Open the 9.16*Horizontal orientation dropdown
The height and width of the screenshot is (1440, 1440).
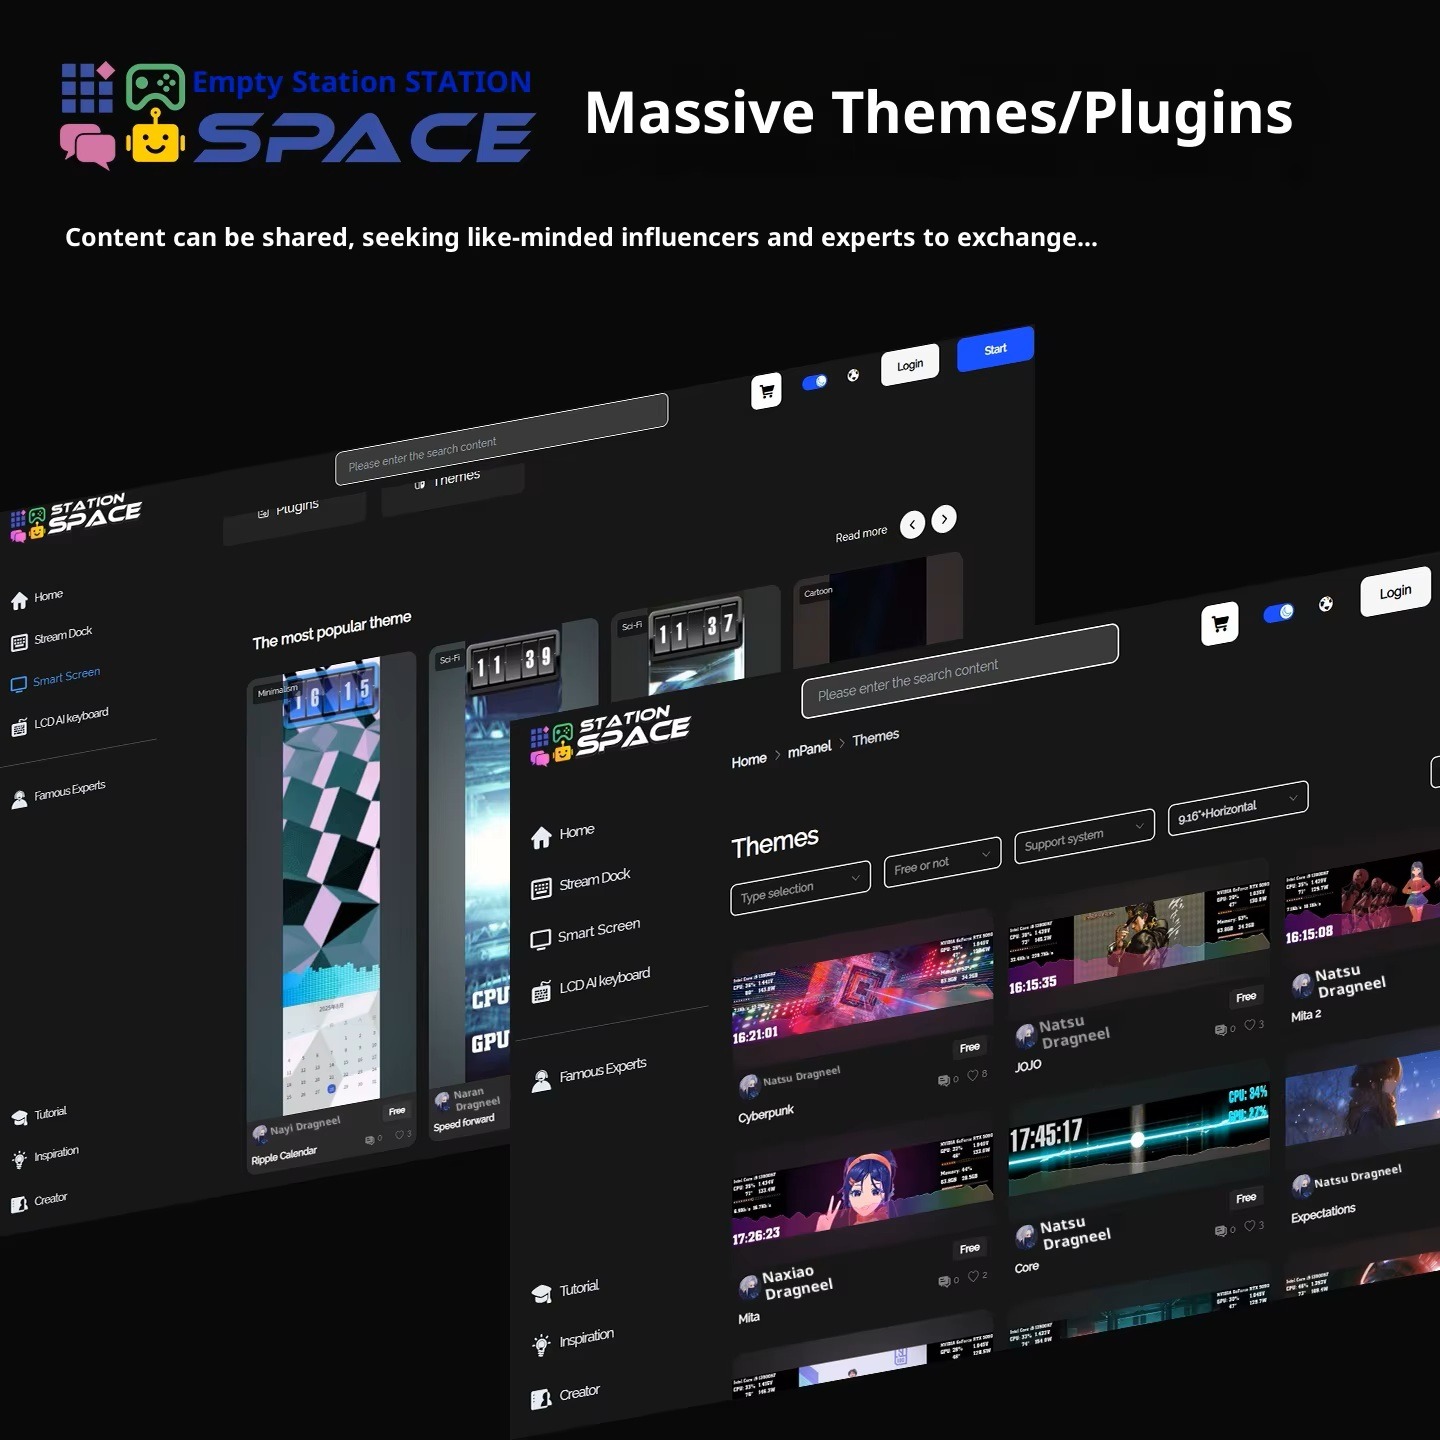coord(1237,808)
